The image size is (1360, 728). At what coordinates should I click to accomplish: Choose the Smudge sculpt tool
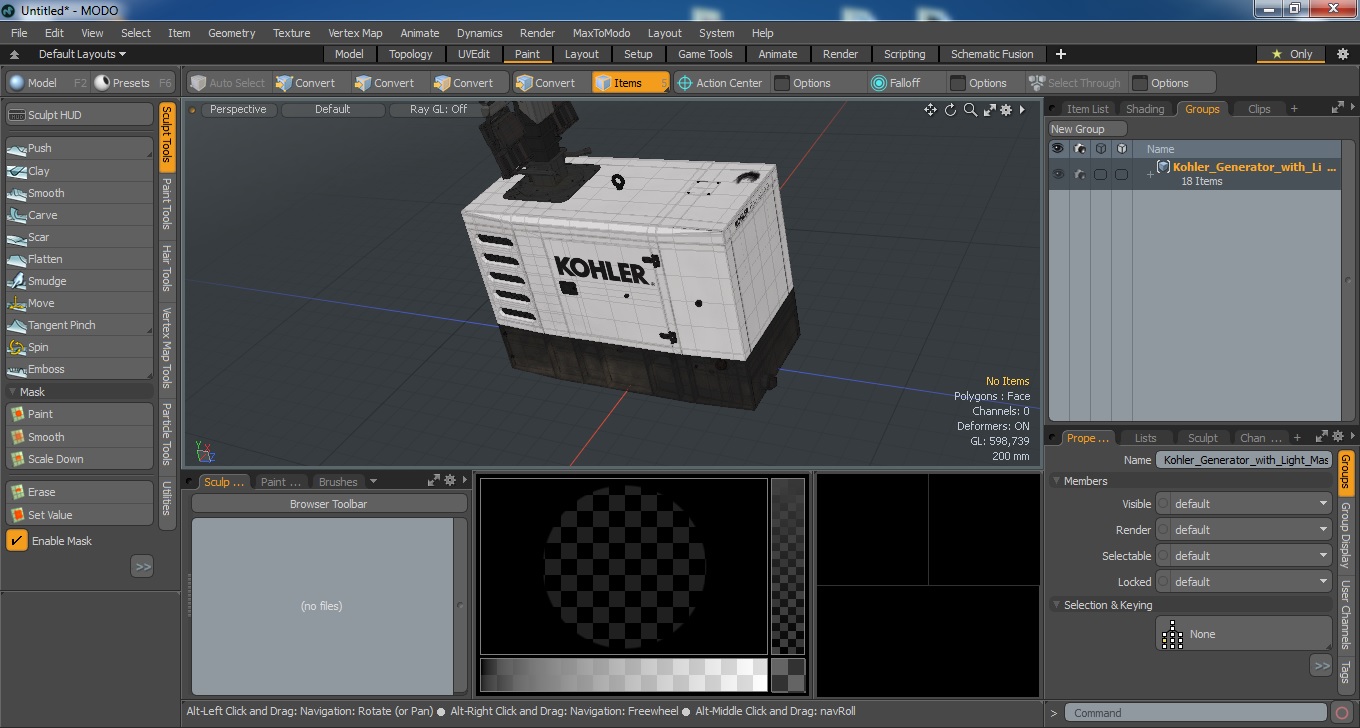coord(79,281)
